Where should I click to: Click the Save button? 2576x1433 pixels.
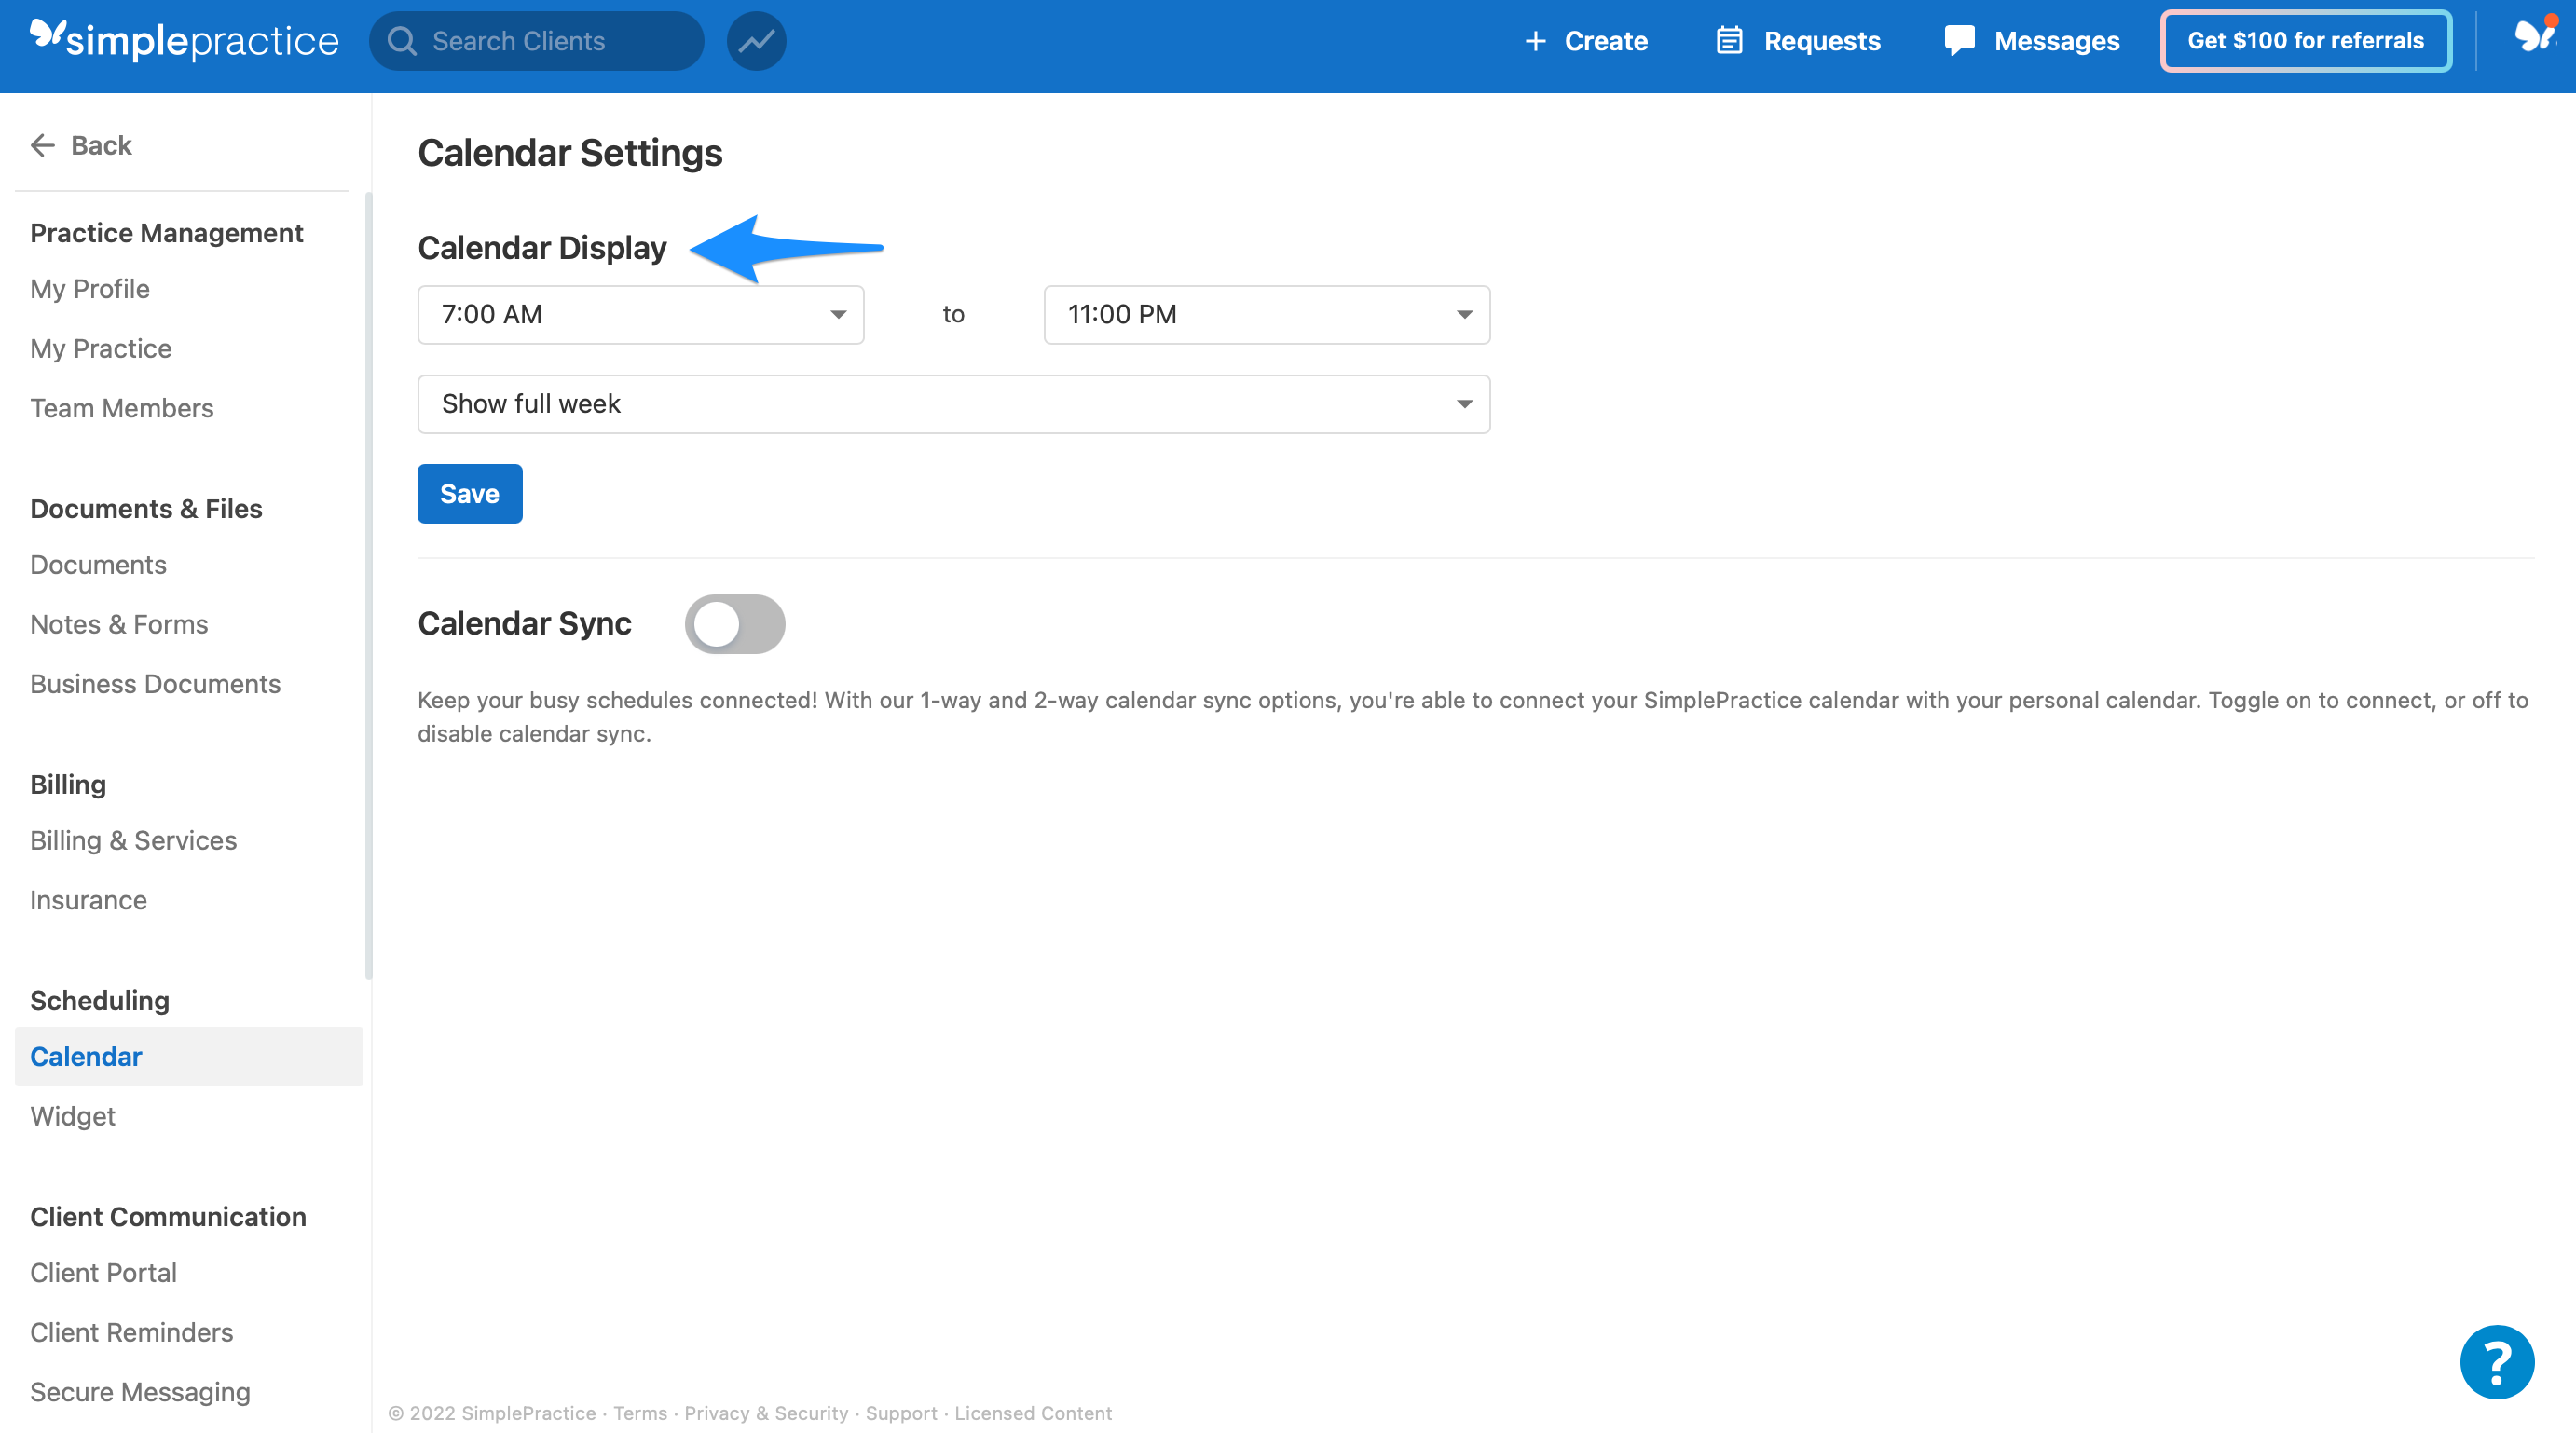(x=470, y=494)
